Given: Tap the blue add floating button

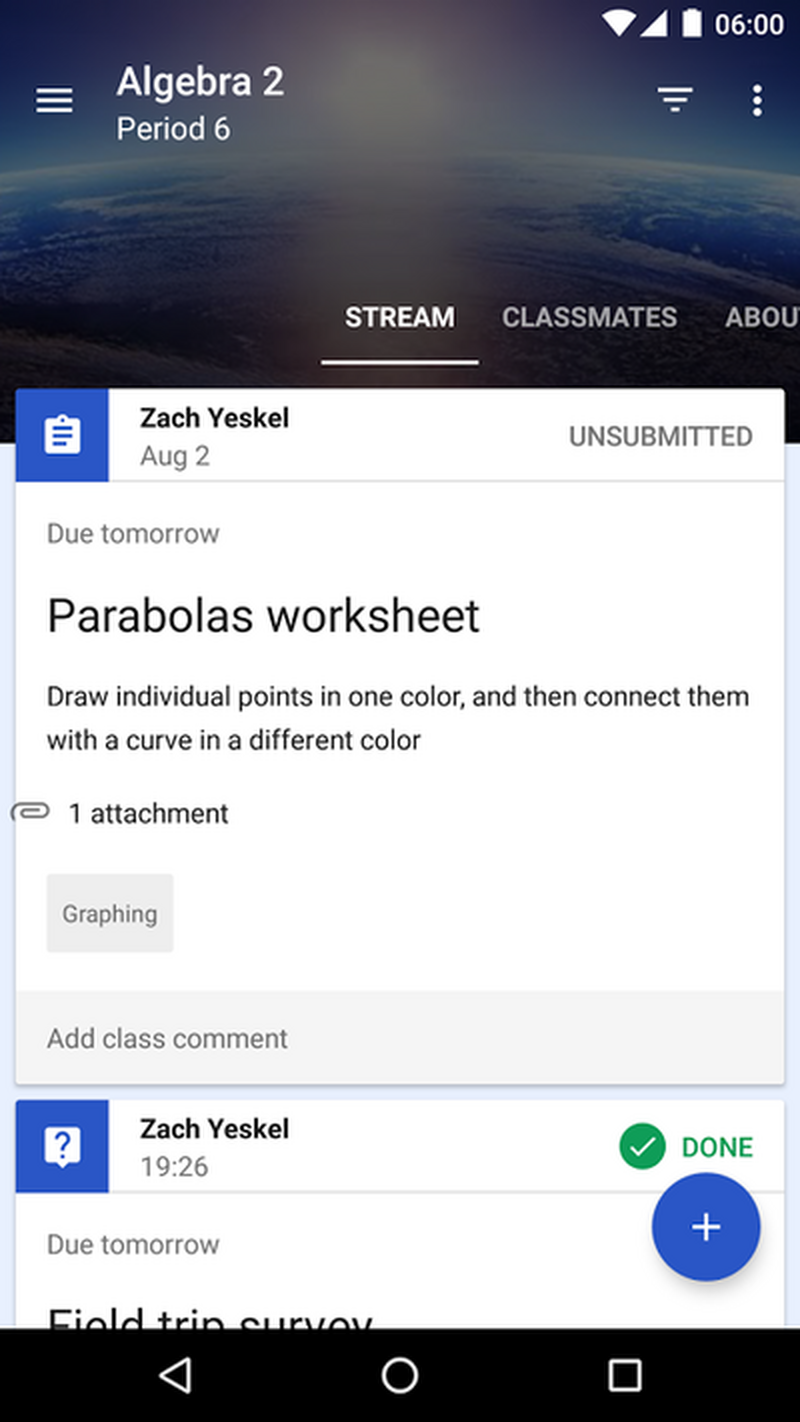Looking at the screenshot, I should pos(706,1227).
